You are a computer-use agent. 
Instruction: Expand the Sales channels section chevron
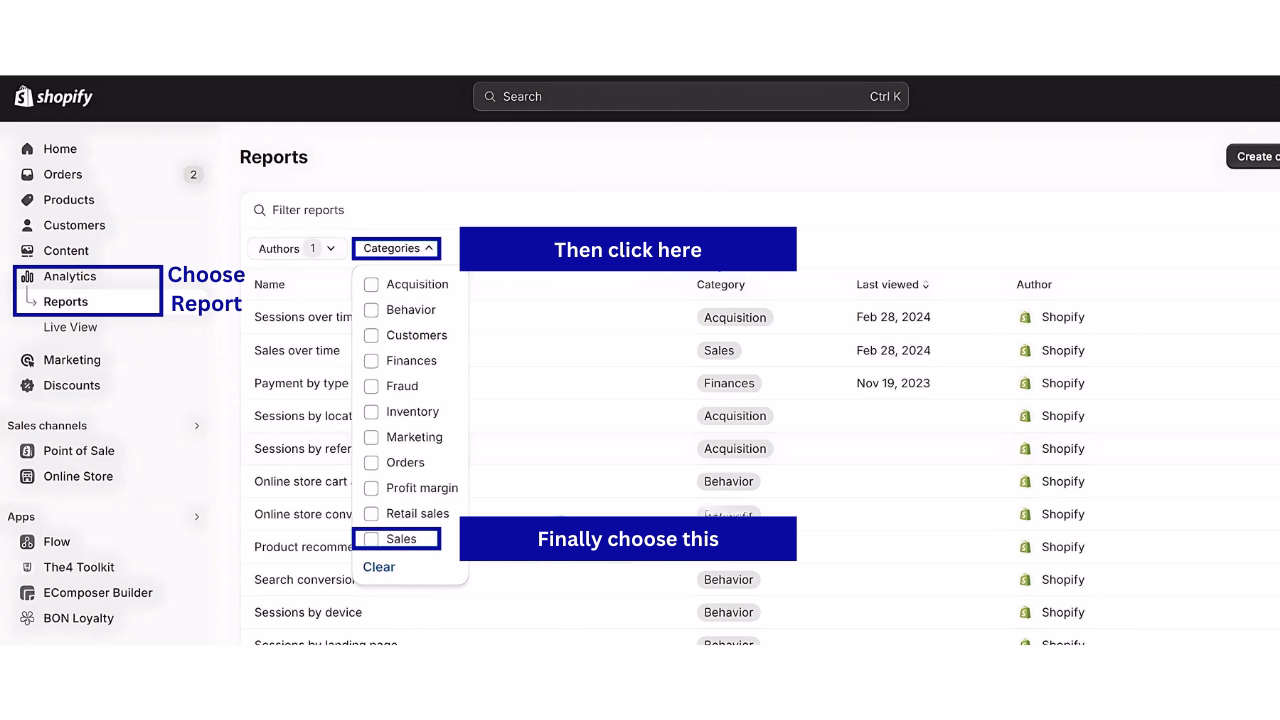coord(197,426)
